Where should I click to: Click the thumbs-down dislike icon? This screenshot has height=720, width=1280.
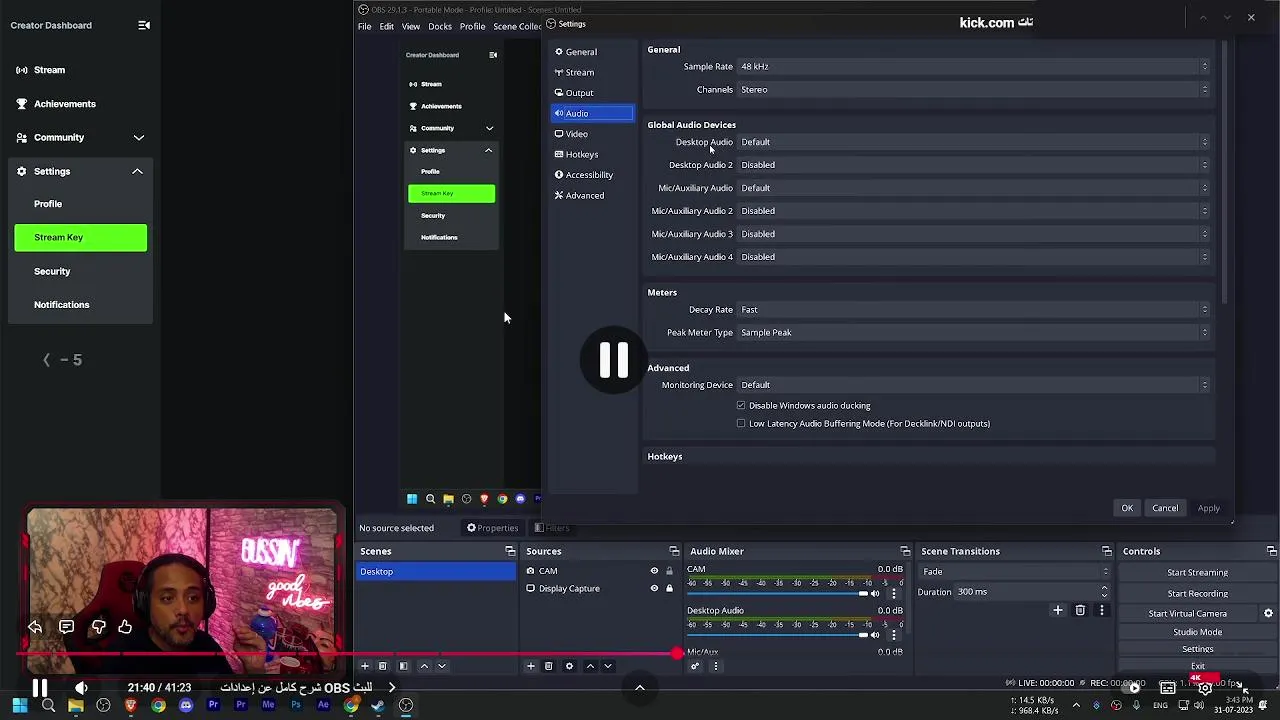(98, 627)
